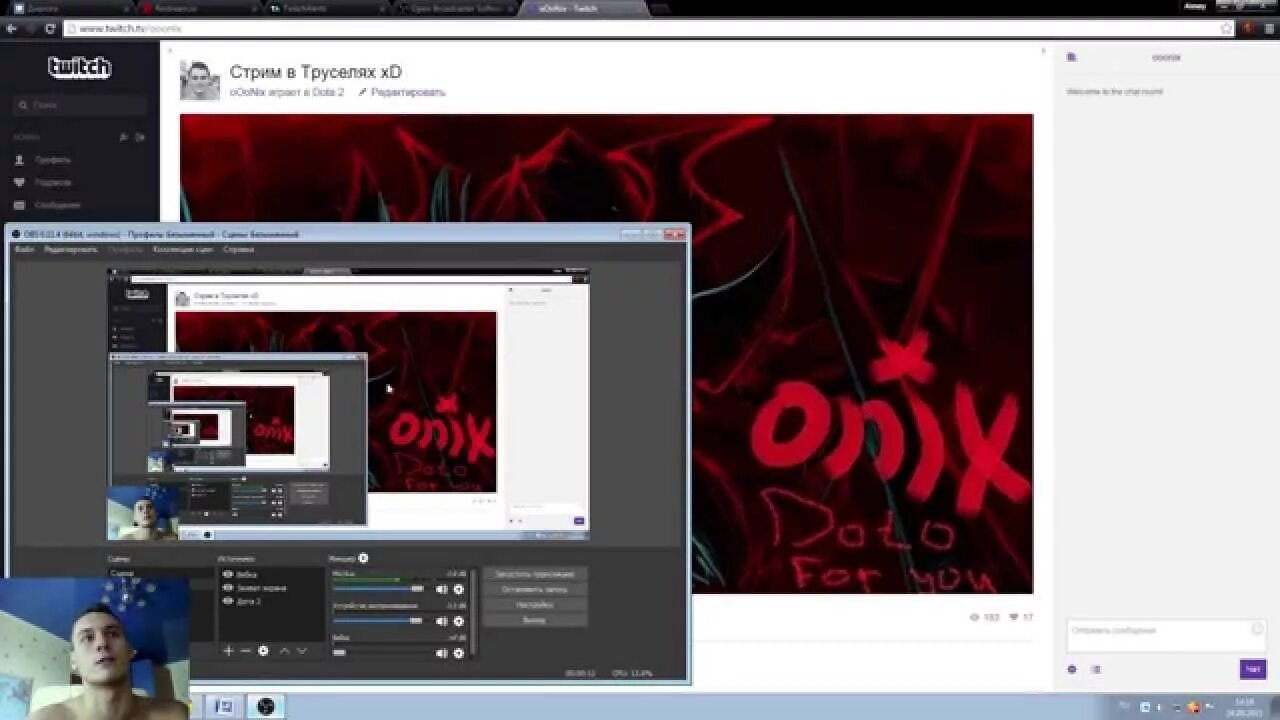
Task: Open the Edit menu in OBS
Action: [70, 250]
